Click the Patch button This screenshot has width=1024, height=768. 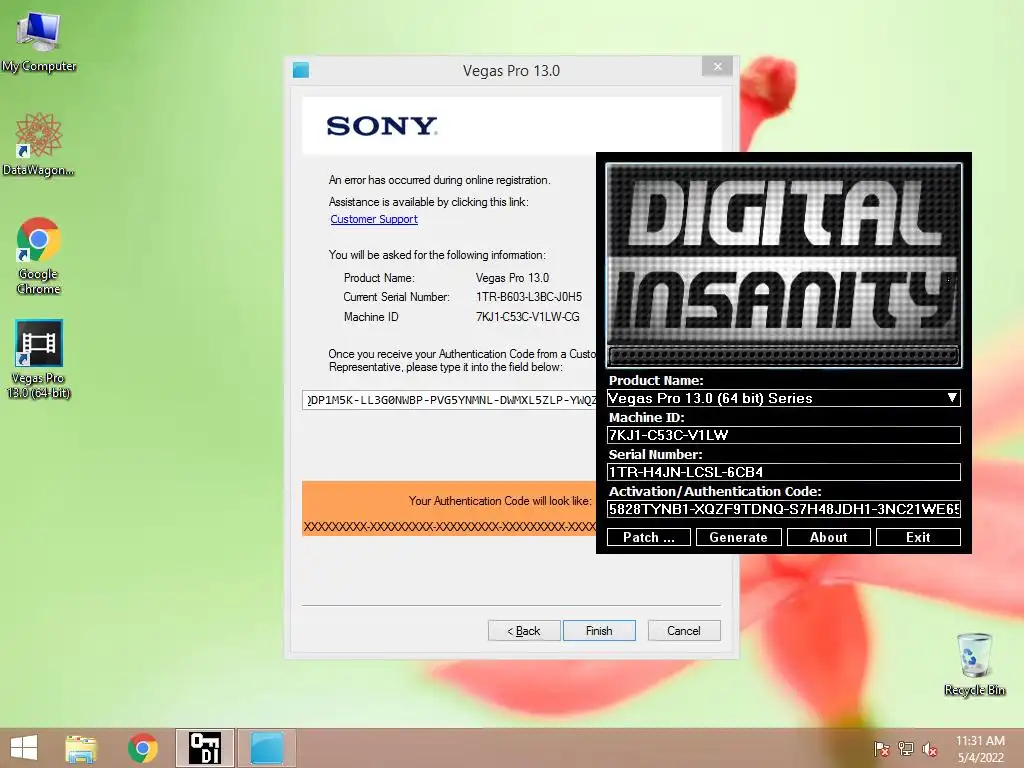pyautogui.click(x=648, y=537)
